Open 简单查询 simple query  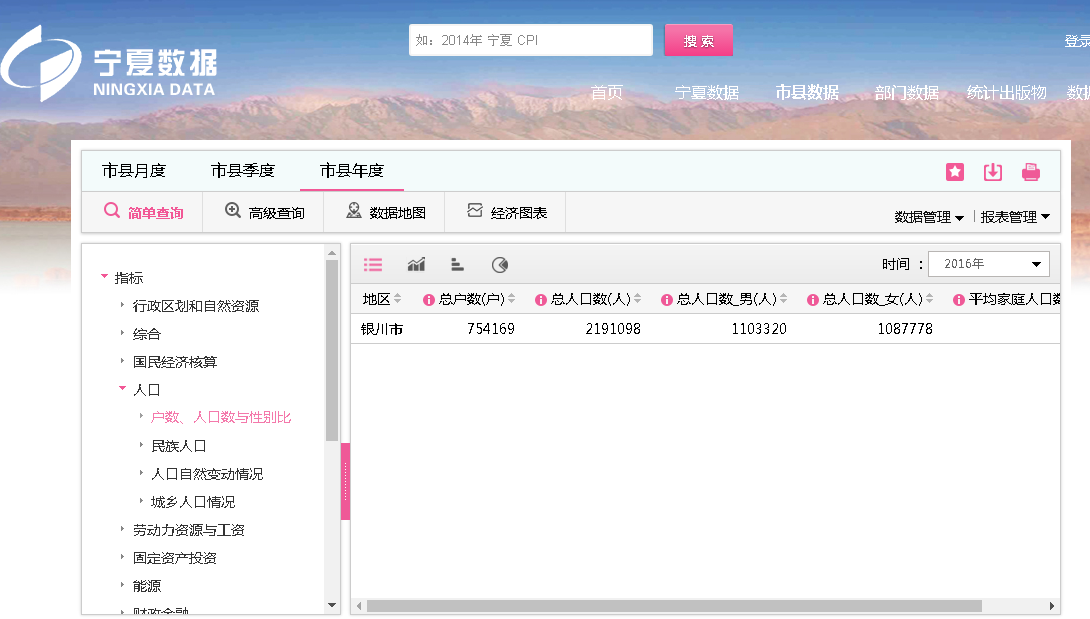tap(143, 212)
